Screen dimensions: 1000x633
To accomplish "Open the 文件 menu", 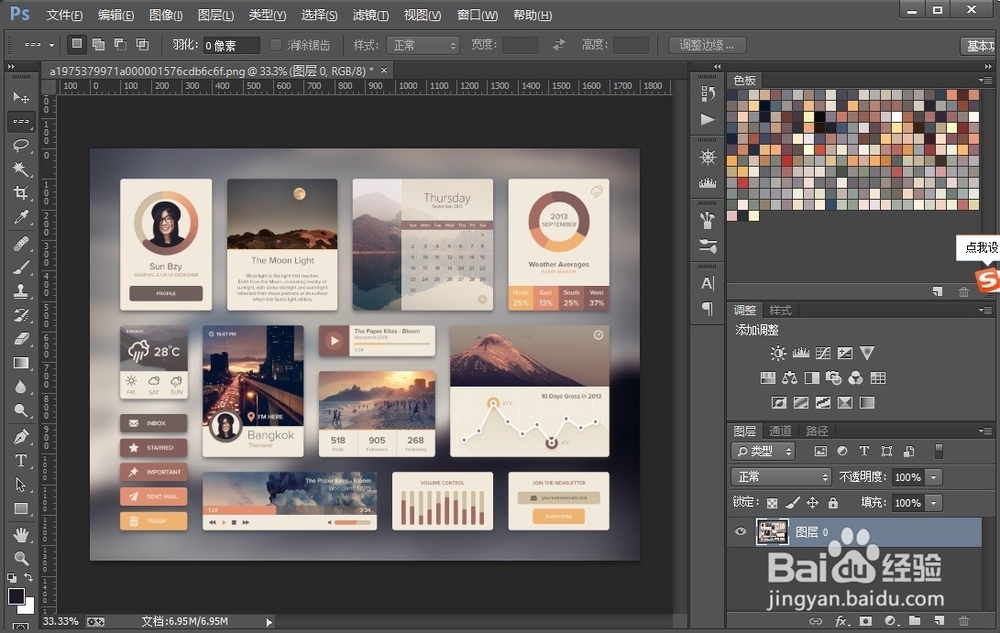I will click(x=64, y=15).
